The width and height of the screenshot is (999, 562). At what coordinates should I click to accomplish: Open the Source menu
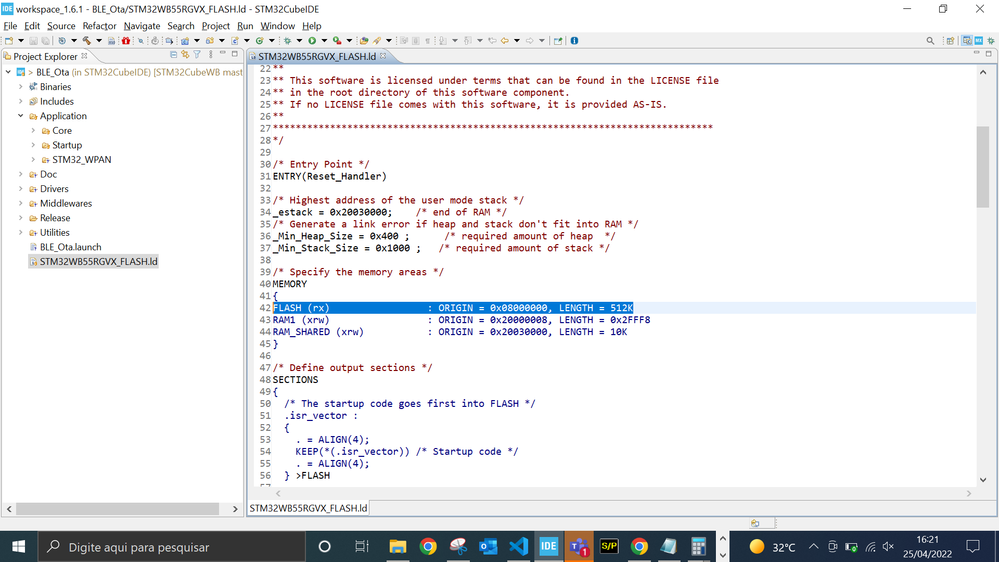[x=61, y=26]
